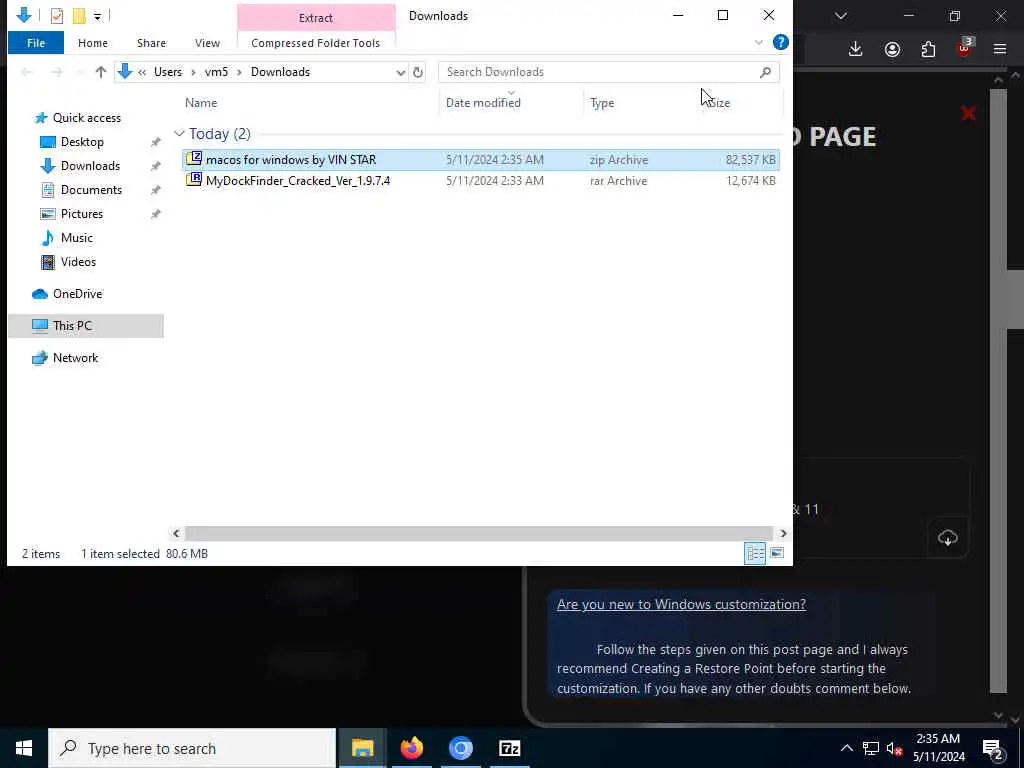Open Downloads in the navigation pane

(x=90, y=167)
